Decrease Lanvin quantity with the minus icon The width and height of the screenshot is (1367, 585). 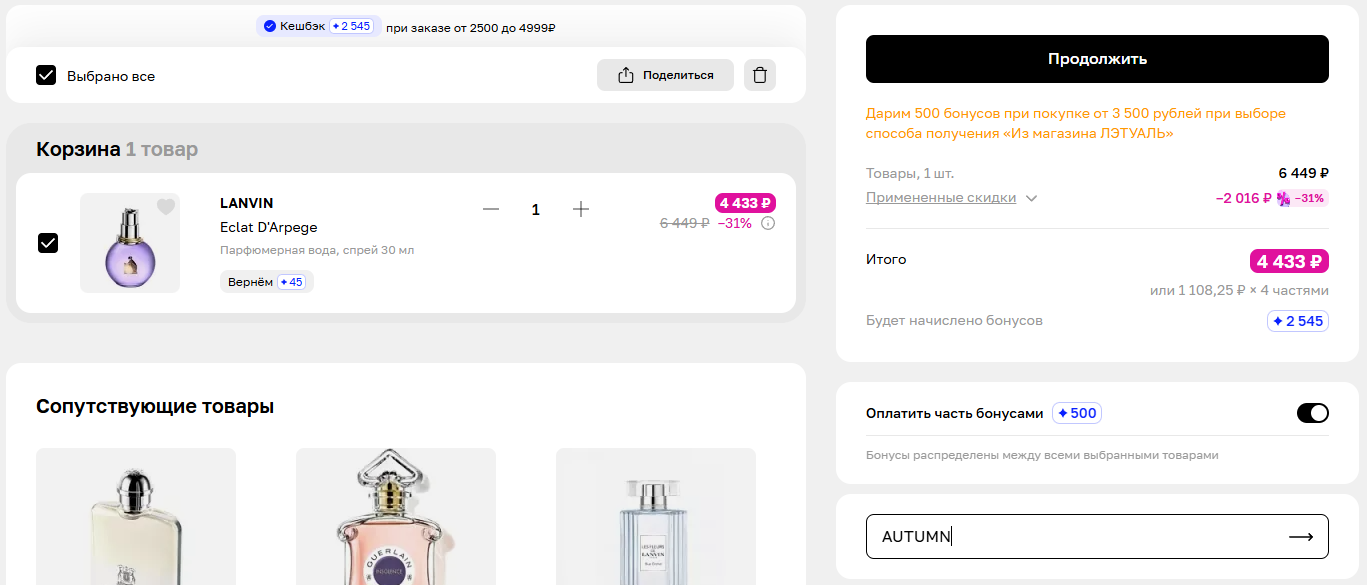490,209
